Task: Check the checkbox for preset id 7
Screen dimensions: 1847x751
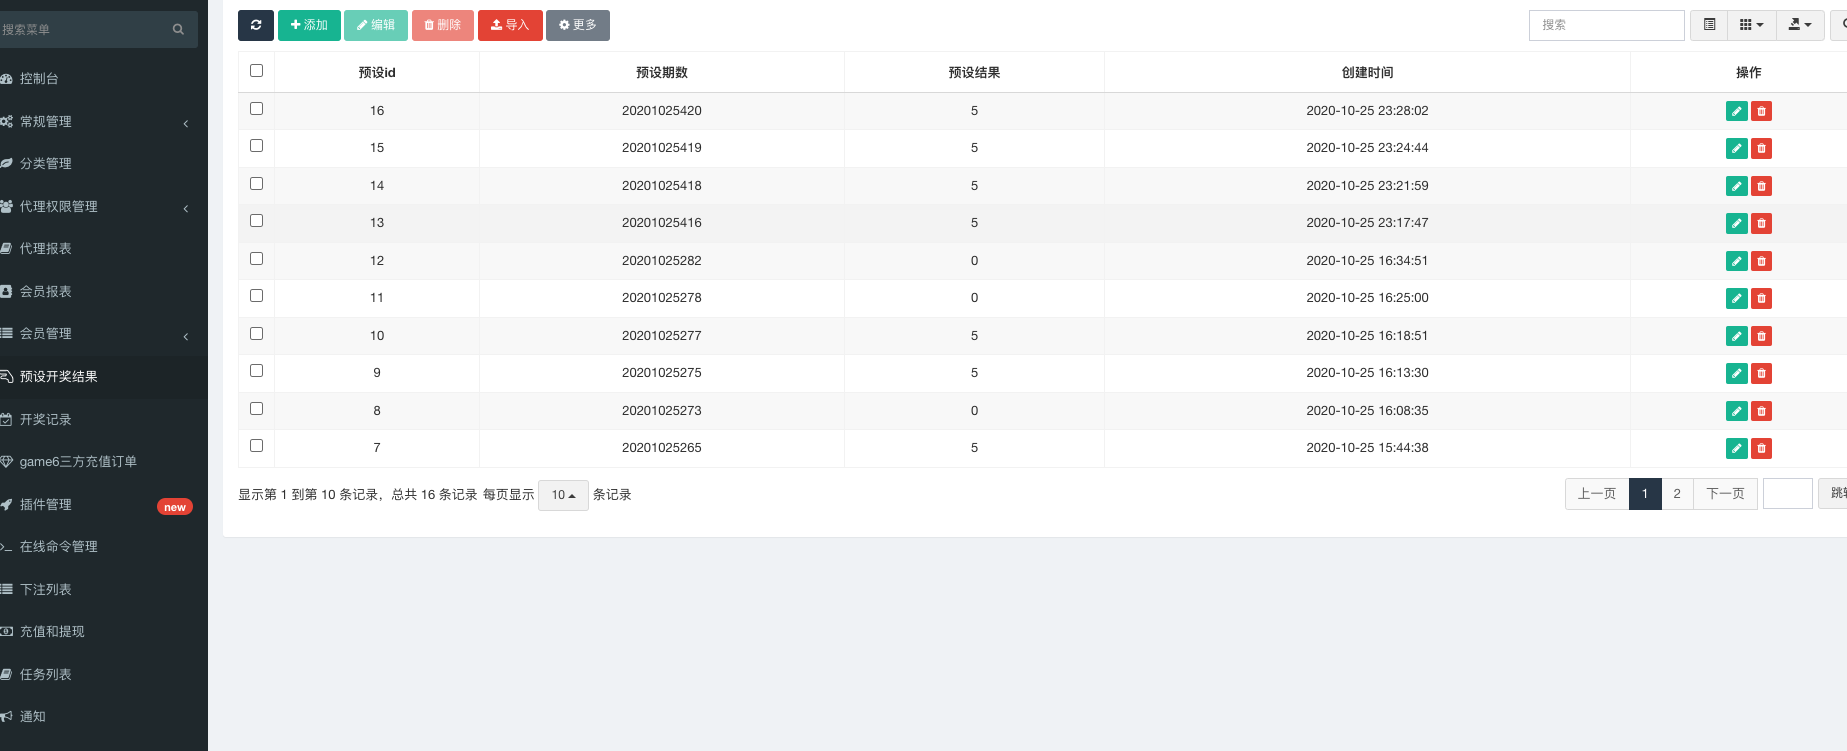Action: tap(256, 445)
